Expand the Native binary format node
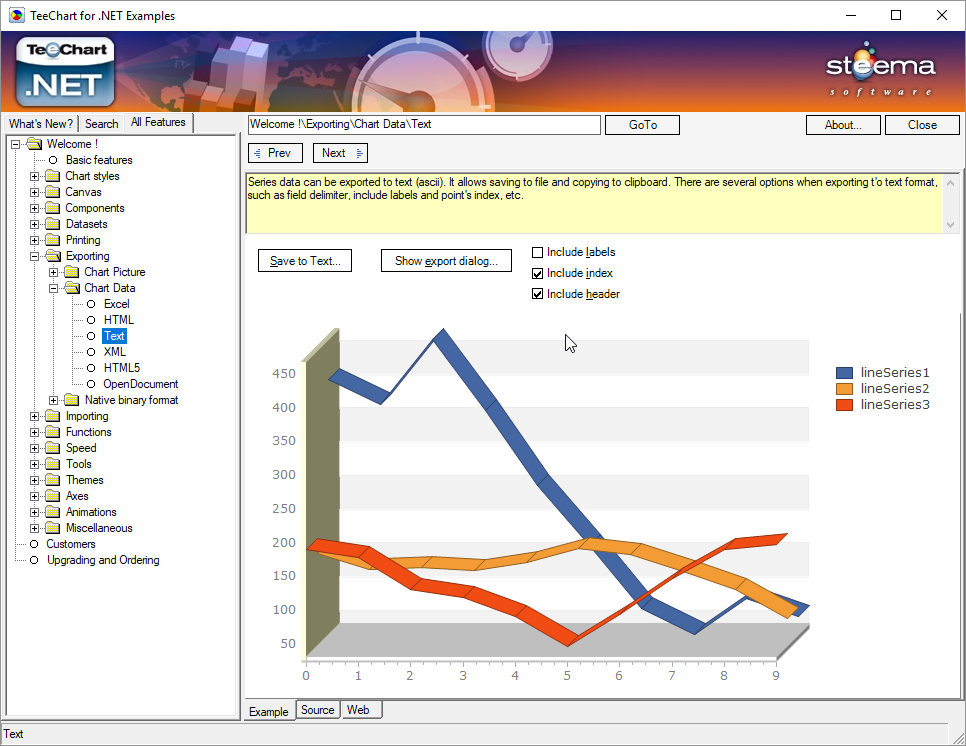Viewport: 966px width, 746px height. [x=54, y=400]
